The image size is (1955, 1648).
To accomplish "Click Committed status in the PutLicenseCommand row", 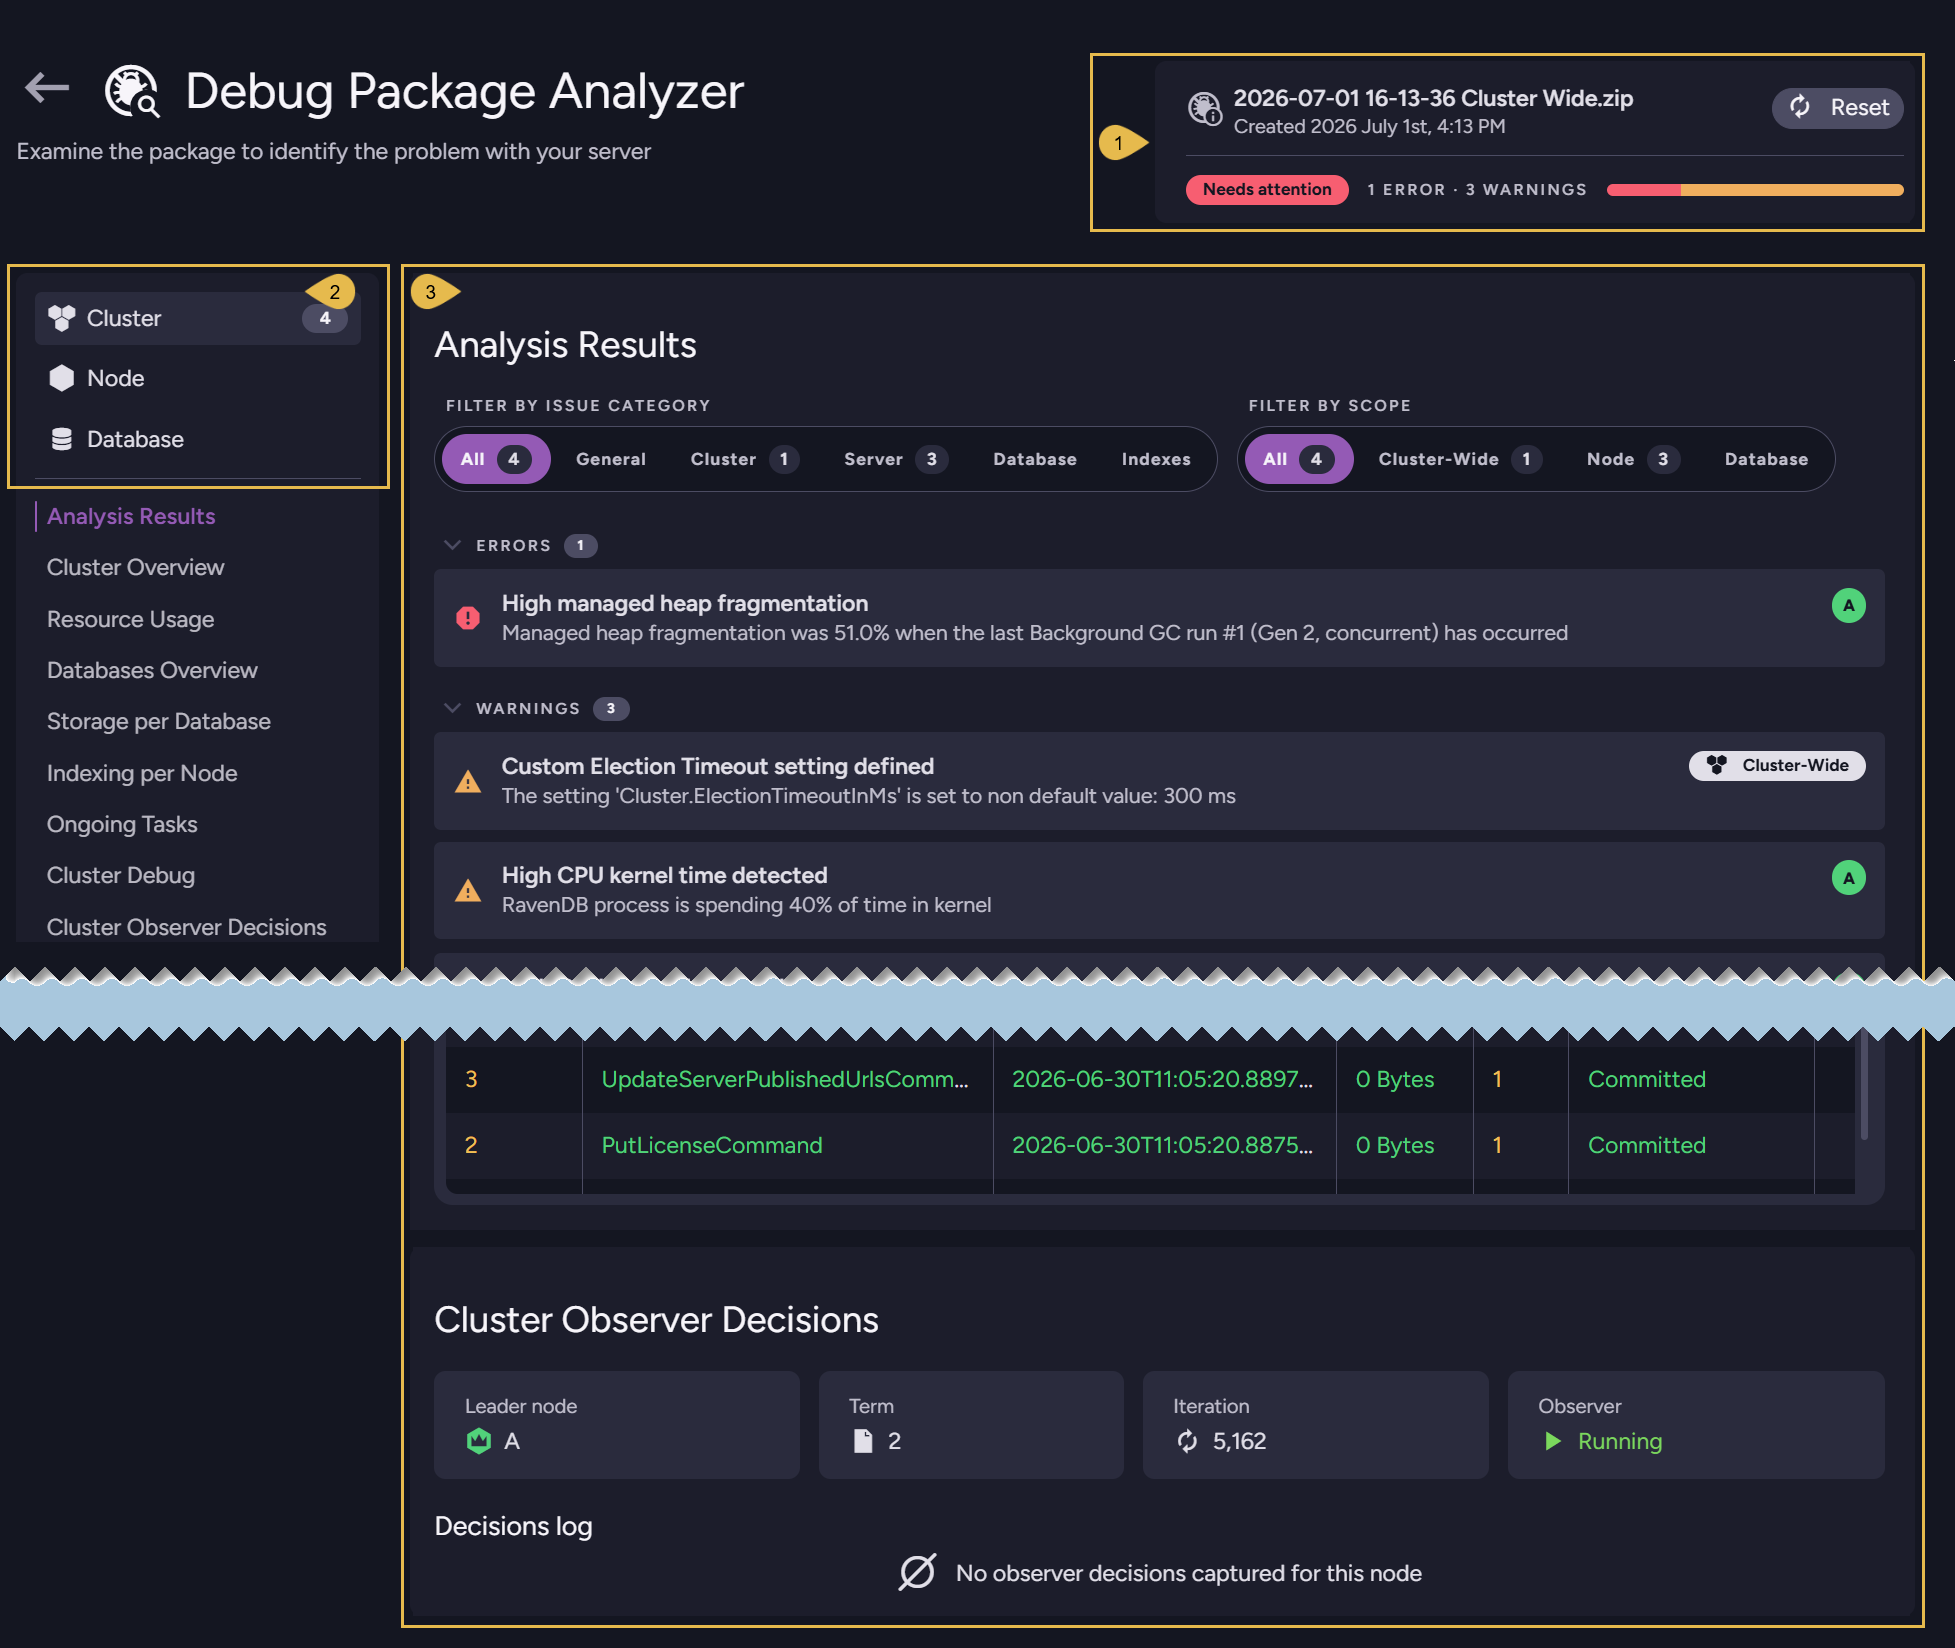I will click(1647, 1145).
